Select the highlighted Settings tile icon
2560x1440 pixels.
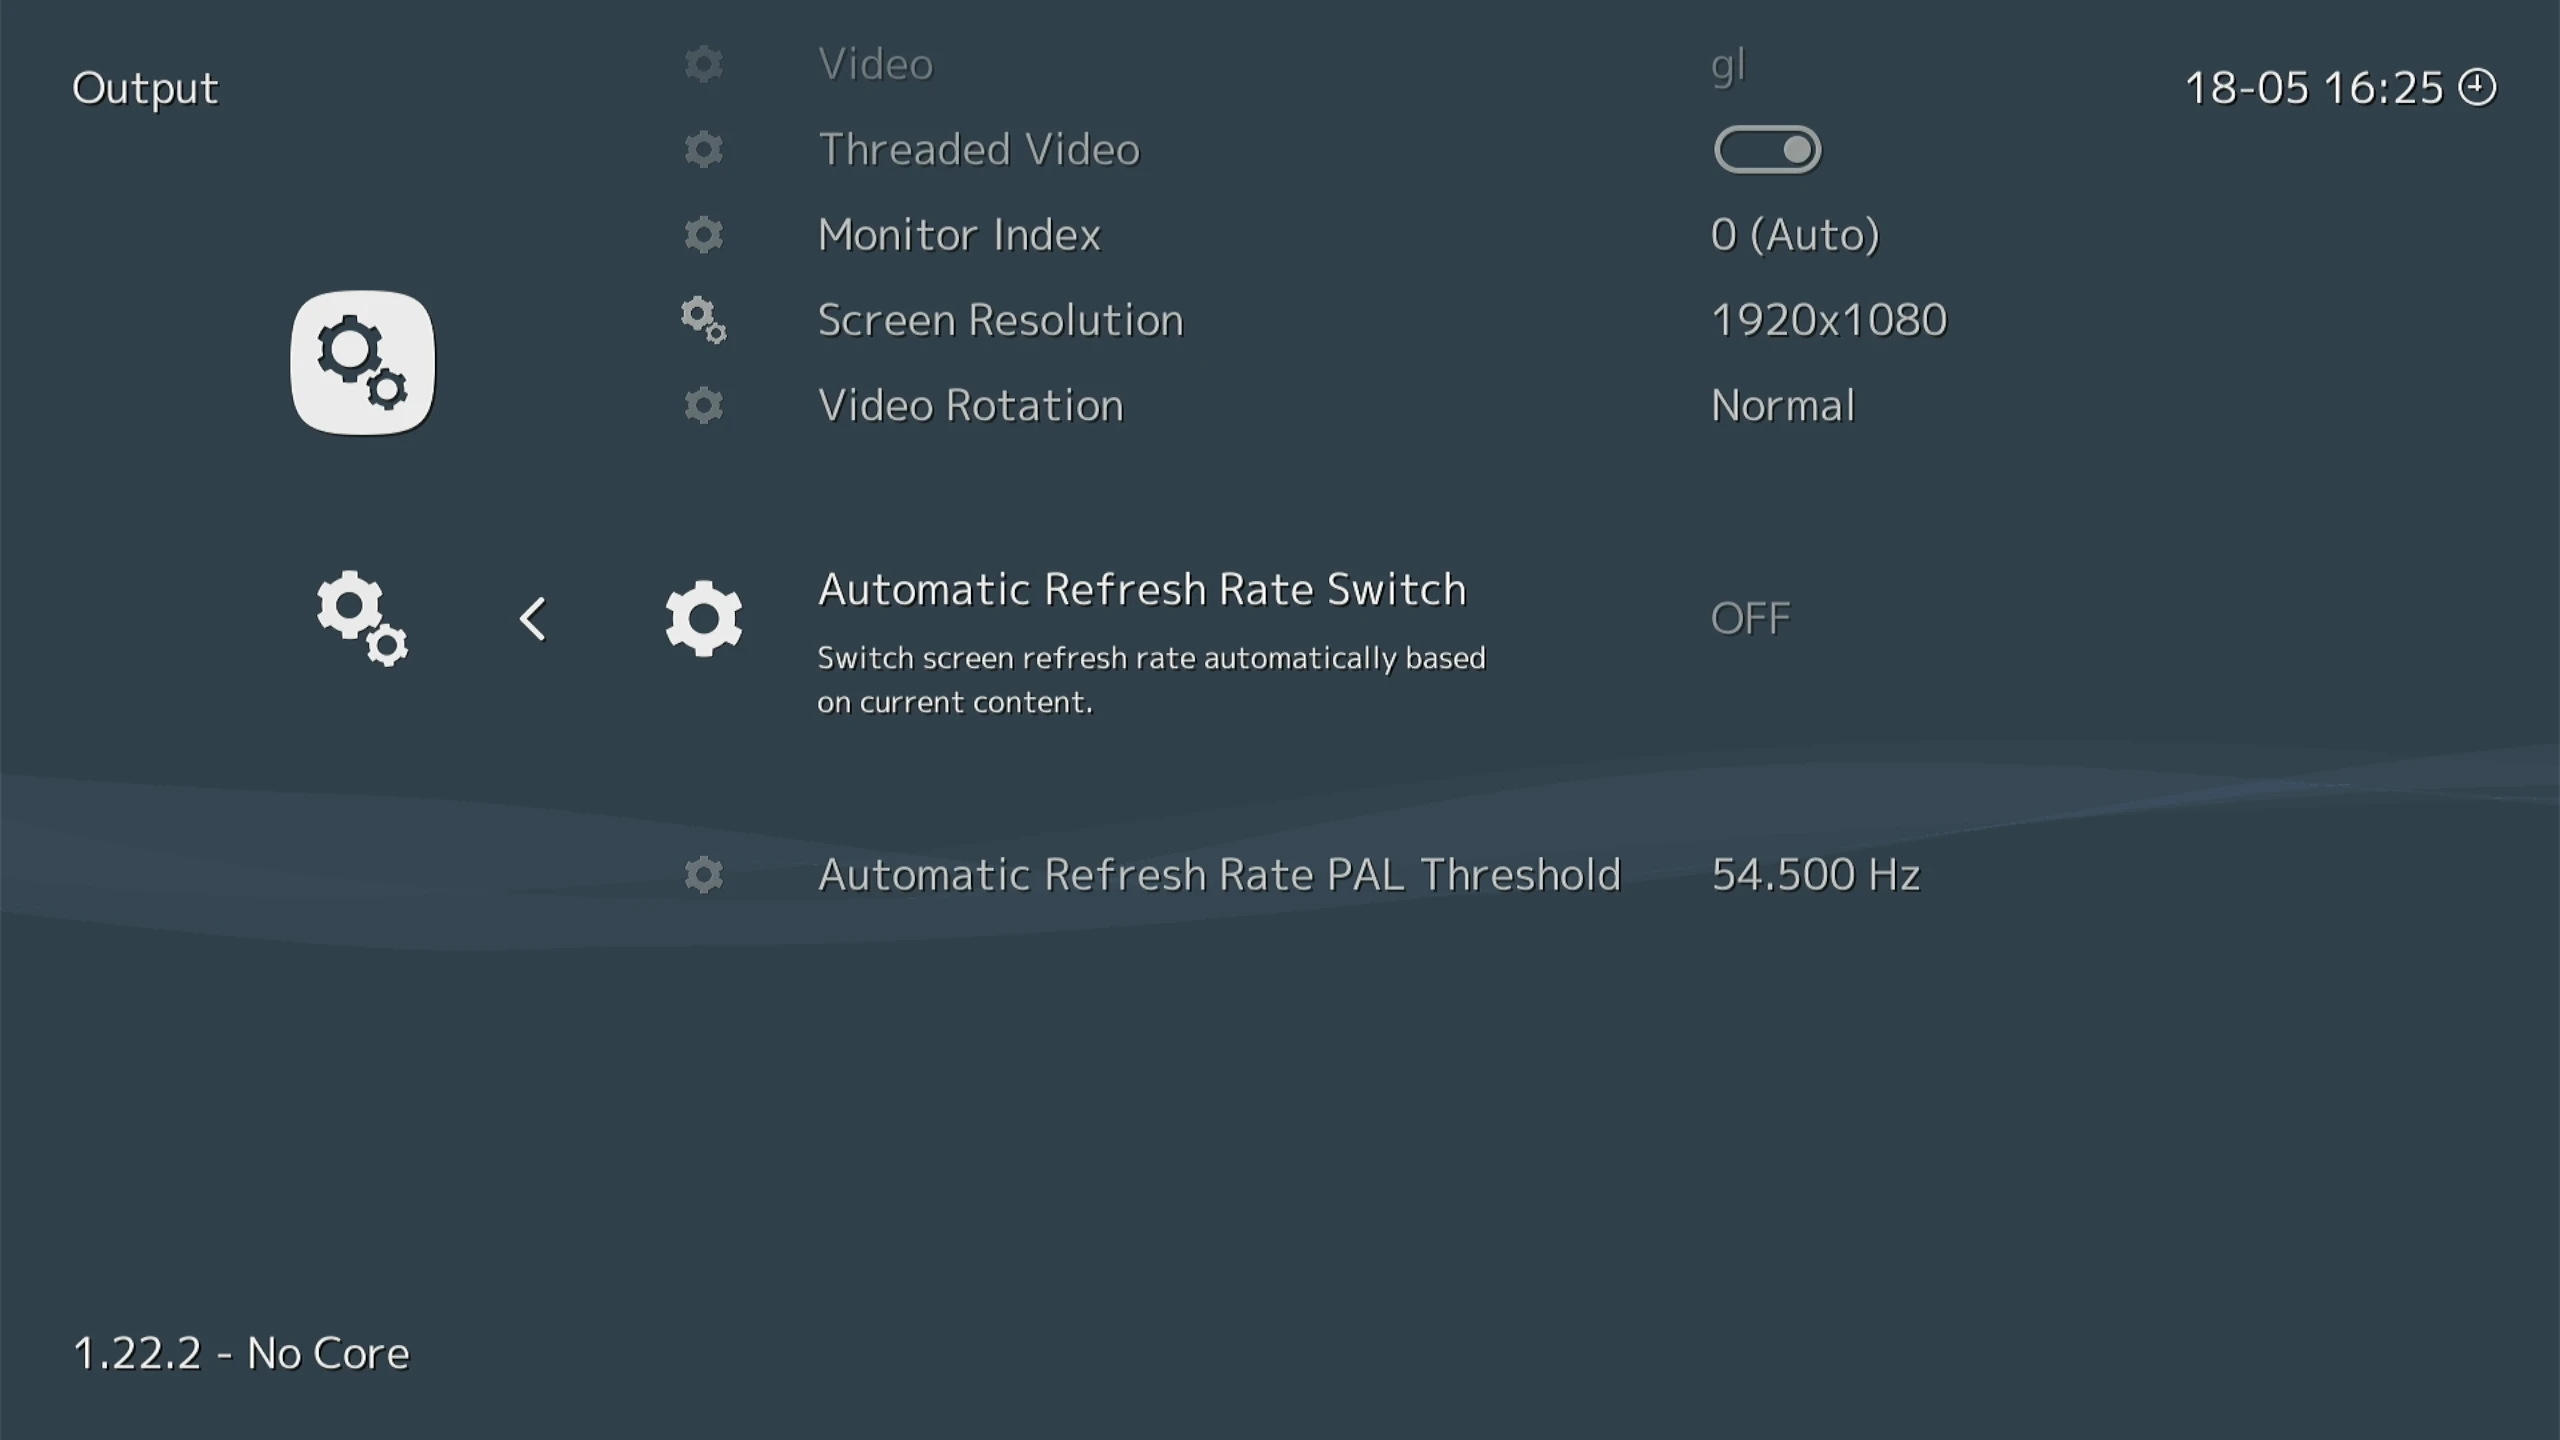coord(363,363)
